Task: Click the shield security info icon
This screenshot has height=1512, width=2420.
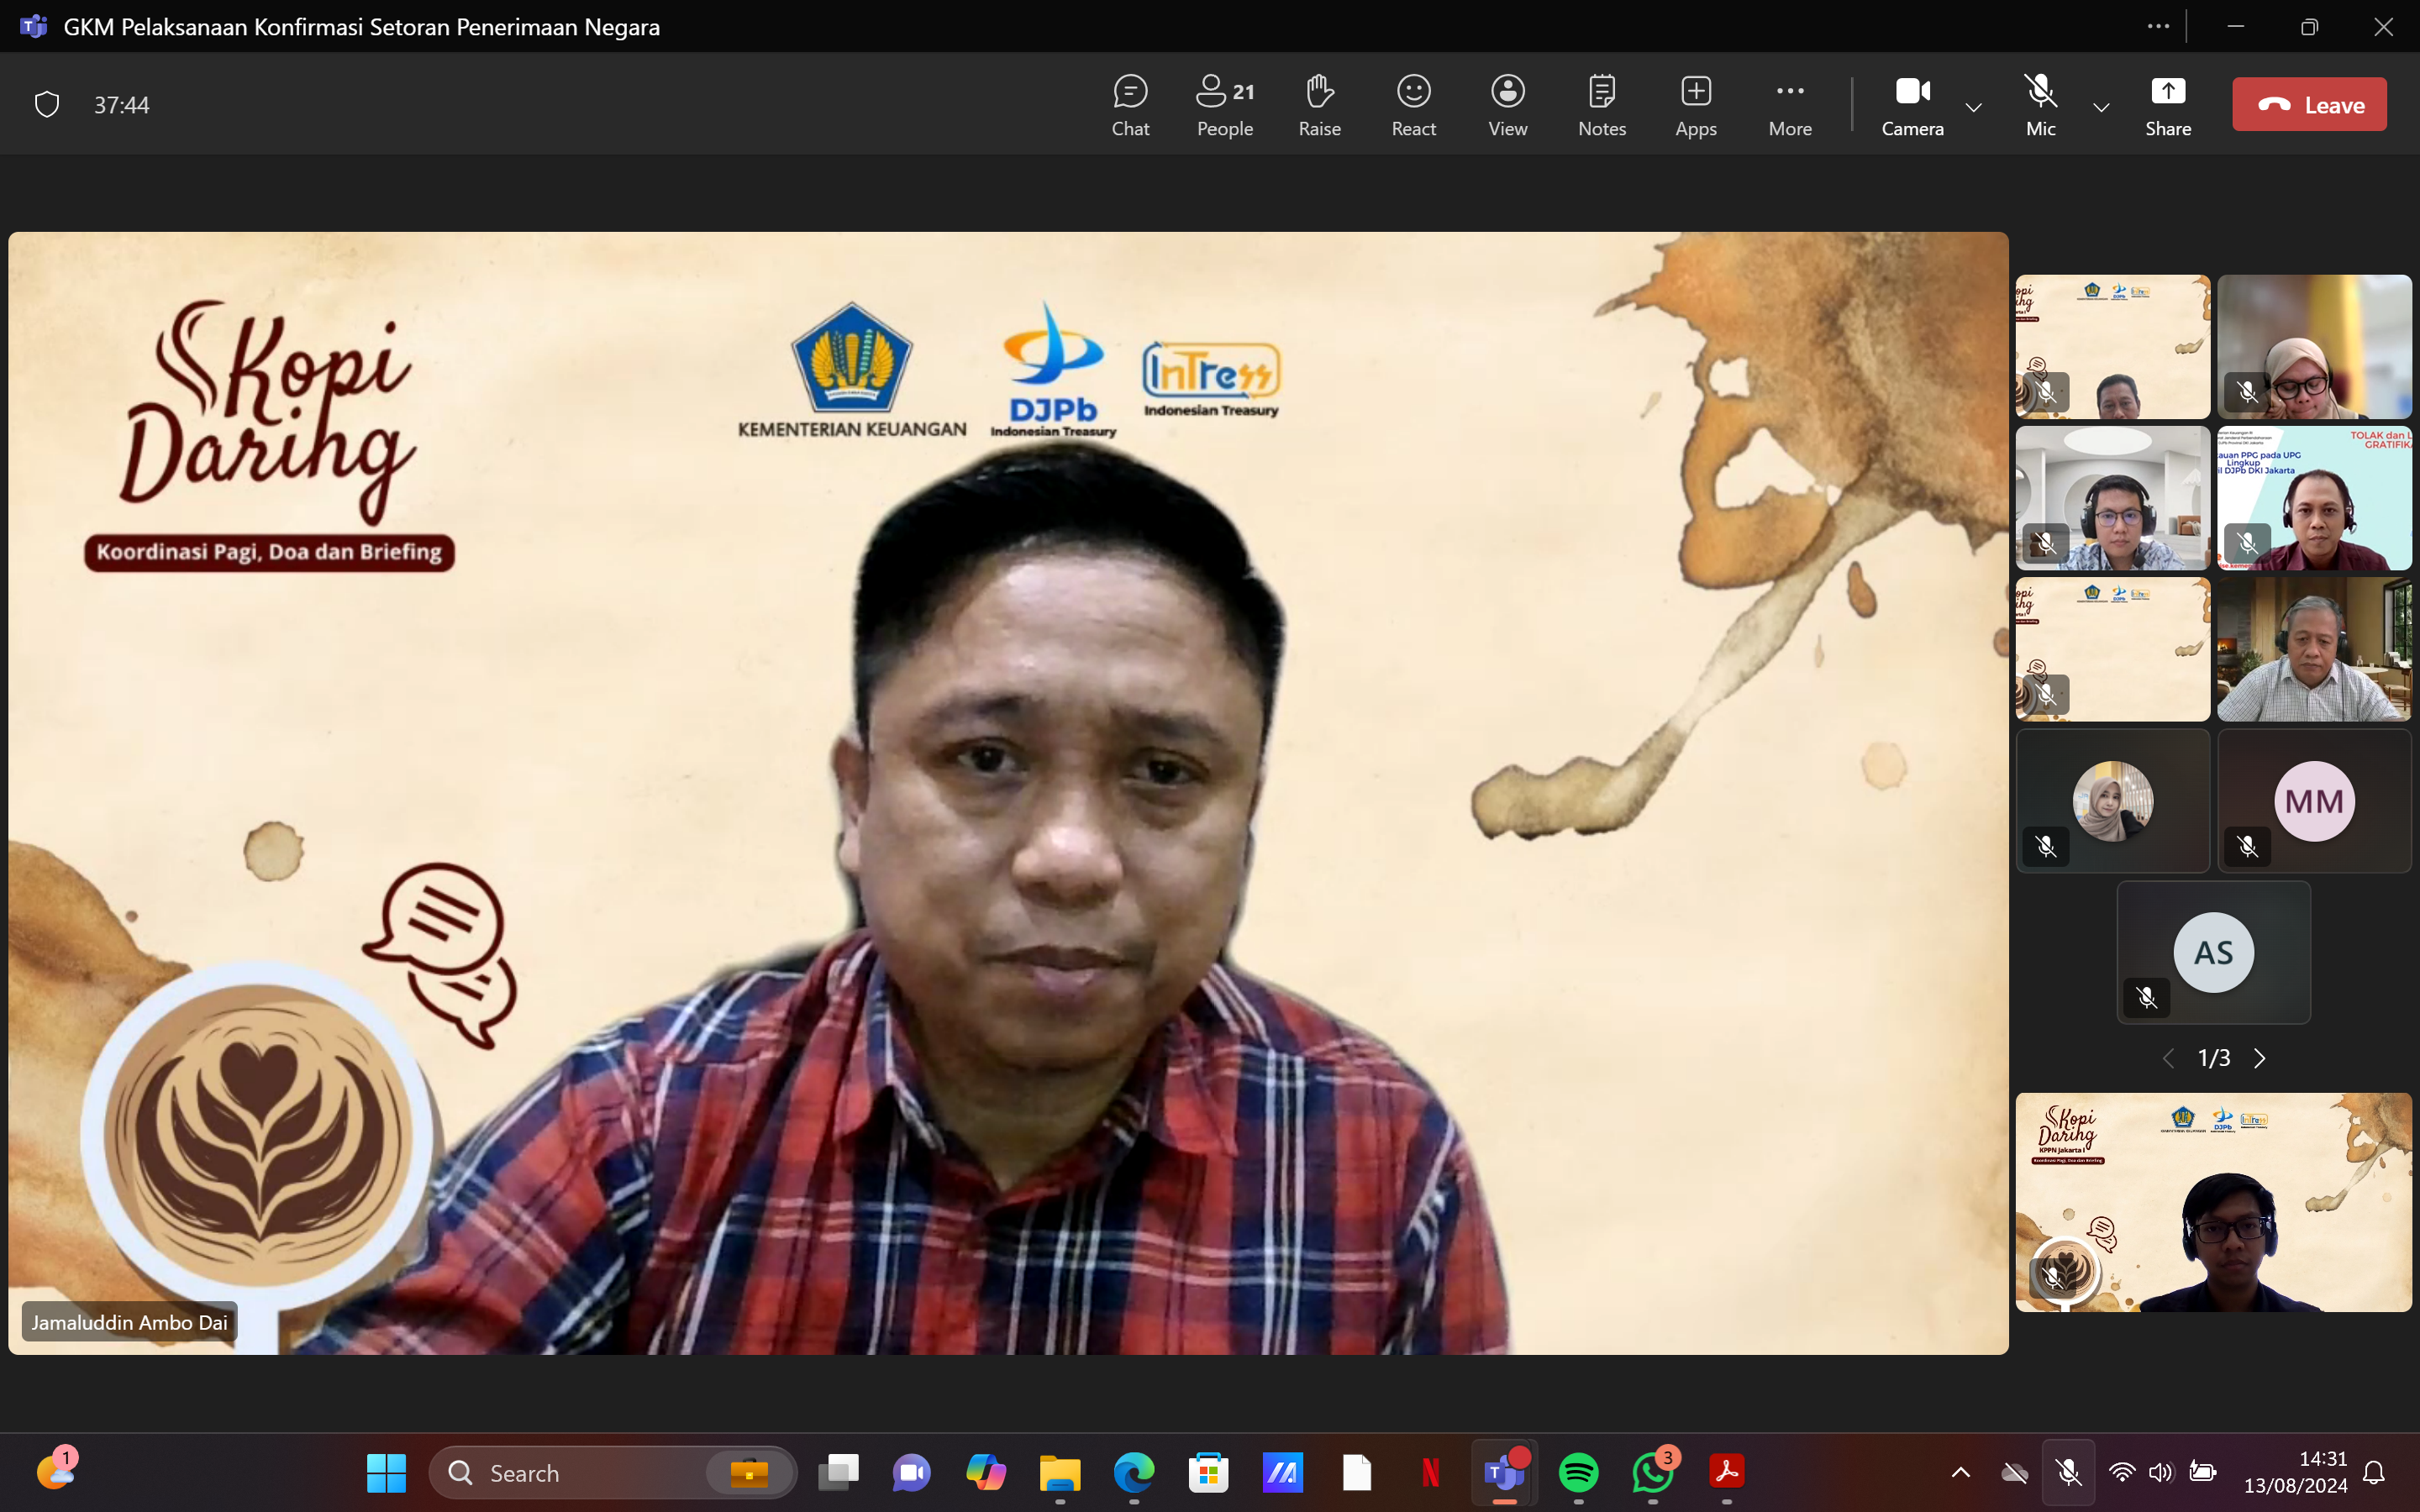Action: [x=47, y=105]
